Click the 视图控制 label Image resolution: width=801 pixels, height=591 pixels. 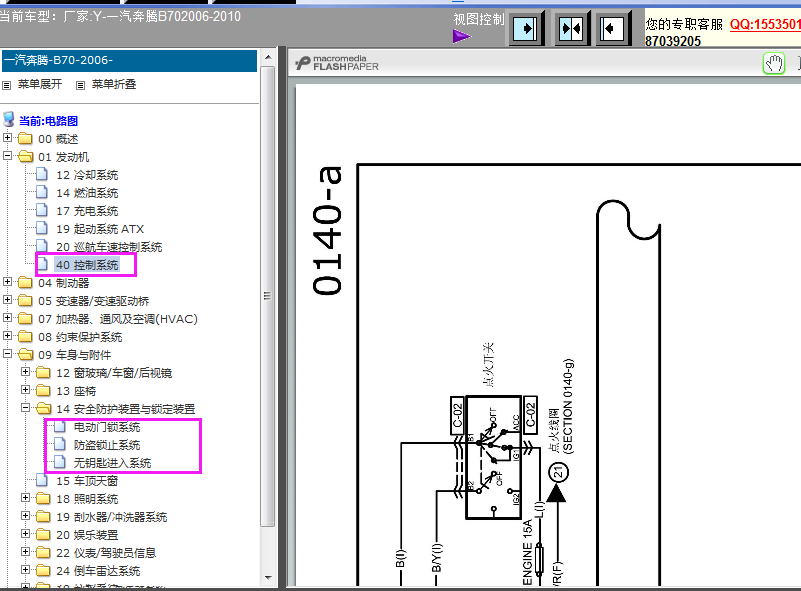coord(479,19)
